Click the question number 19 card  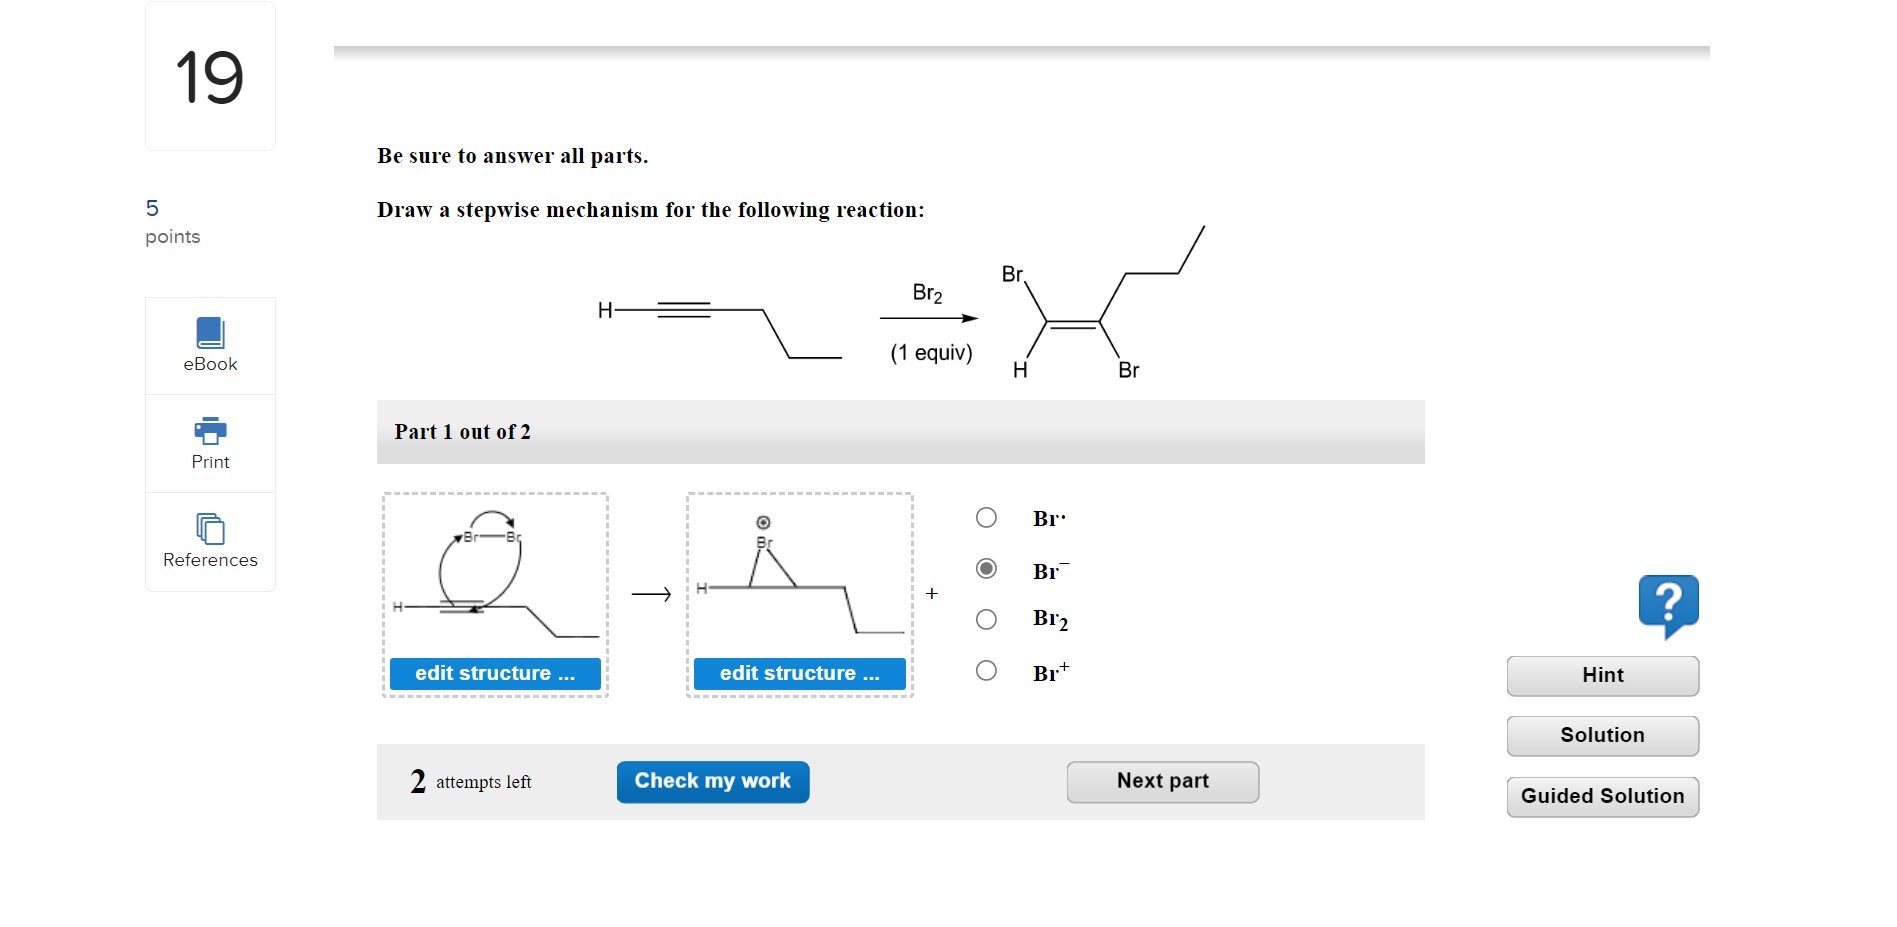209,75
